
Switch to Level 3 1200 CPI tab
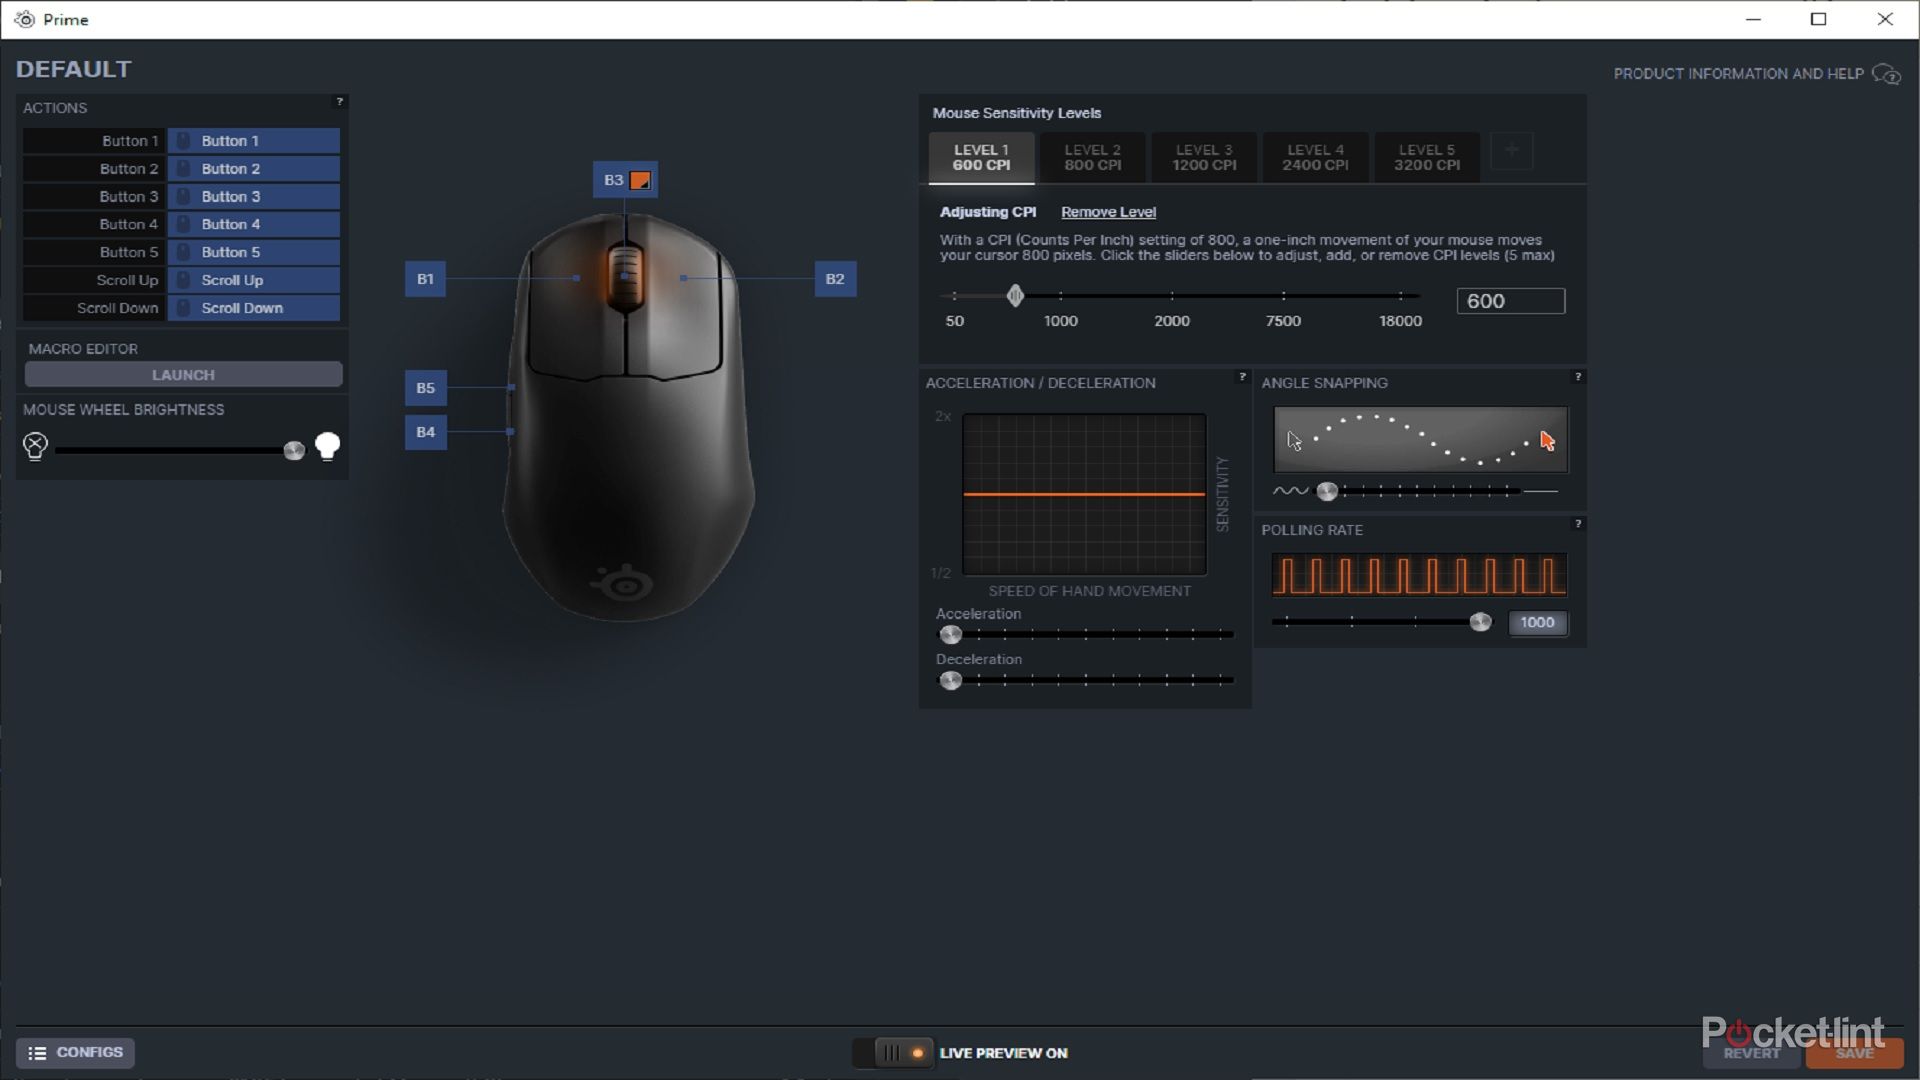pyautogui.click(x=1204, y=157)
